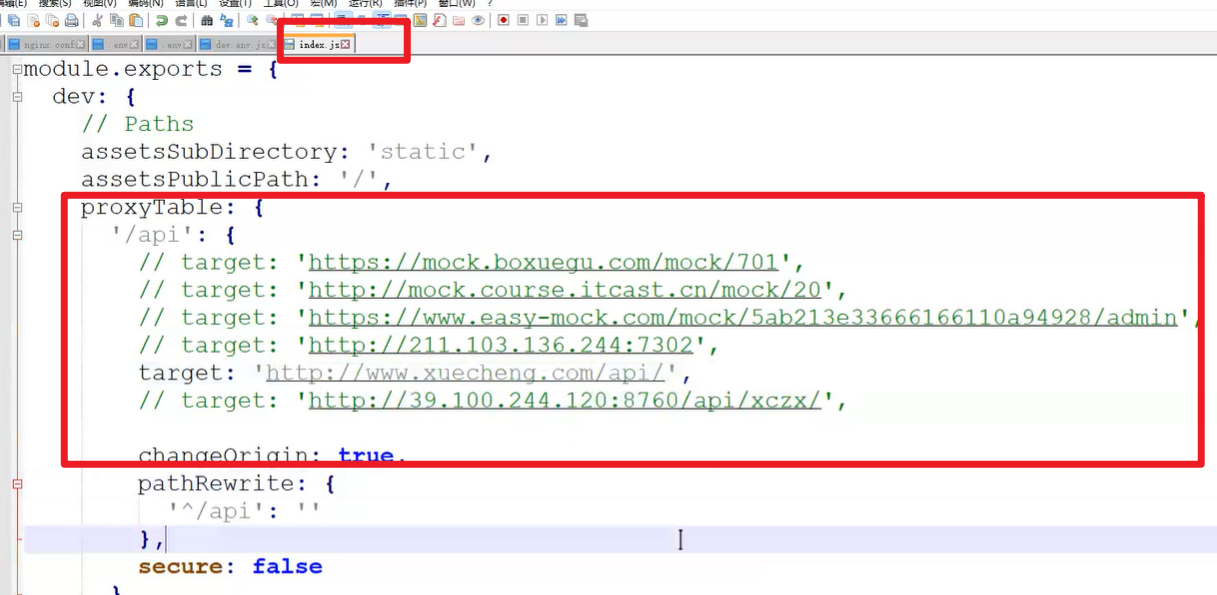Click the Zoom Out magnifier icon
Viewport: 1217px width, 595px height.
tap(271, 20)
